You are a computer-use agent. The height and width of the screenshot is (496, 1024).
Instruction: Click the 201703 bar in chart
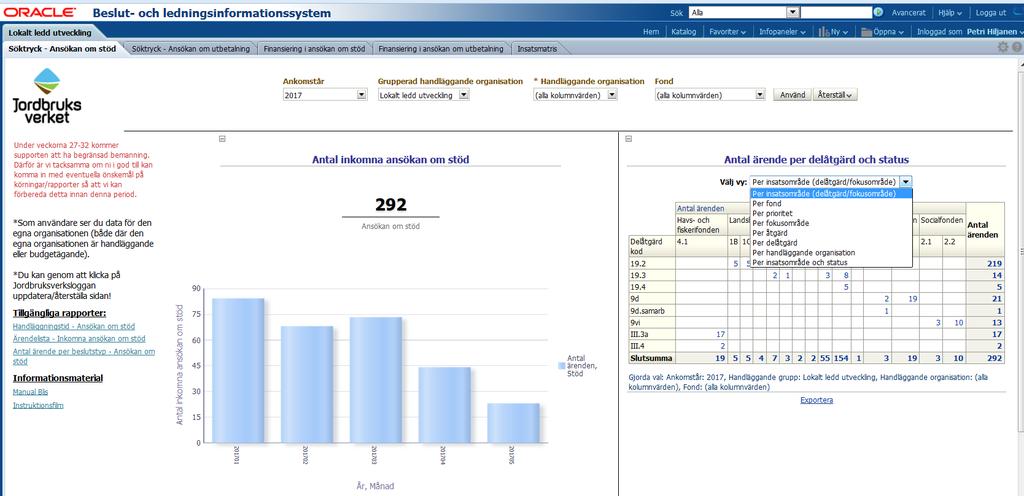(x=375, y=380)
